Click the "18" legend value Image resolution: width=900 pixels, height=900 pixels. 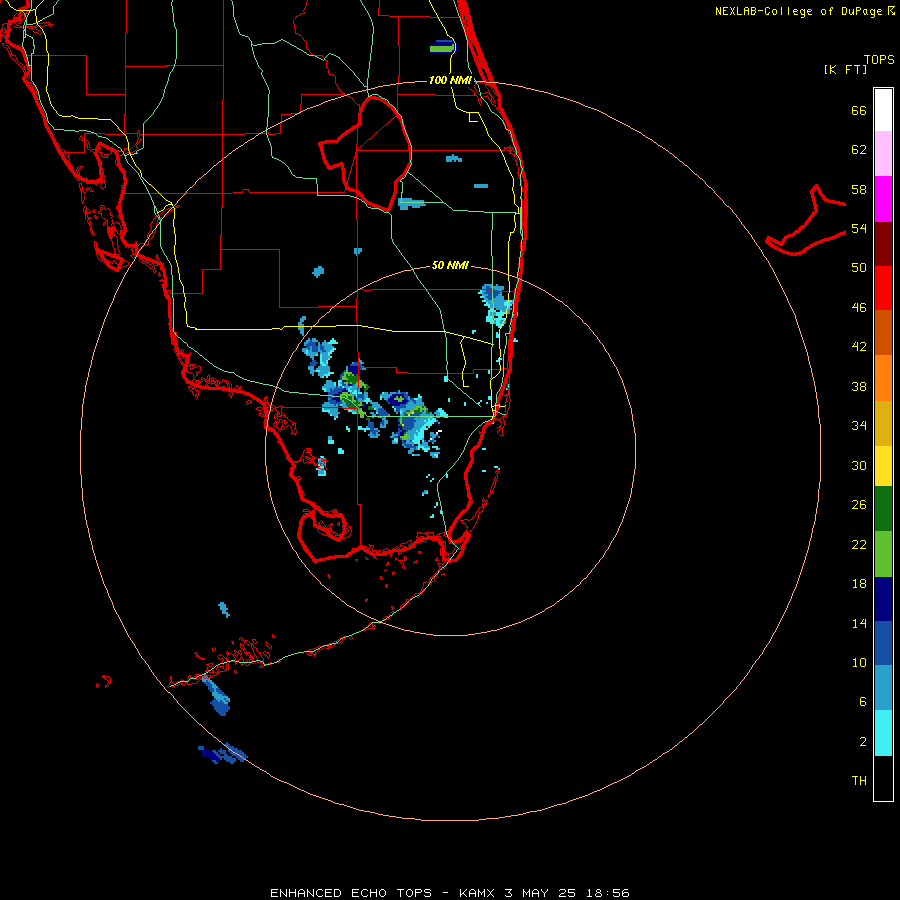(859, 584)
